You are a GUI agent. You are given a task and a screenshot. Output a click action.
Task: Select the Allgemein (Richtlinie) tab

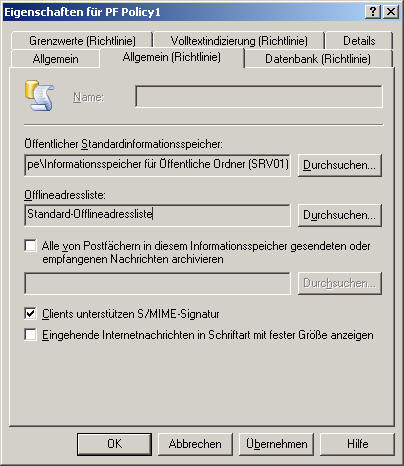172,57
